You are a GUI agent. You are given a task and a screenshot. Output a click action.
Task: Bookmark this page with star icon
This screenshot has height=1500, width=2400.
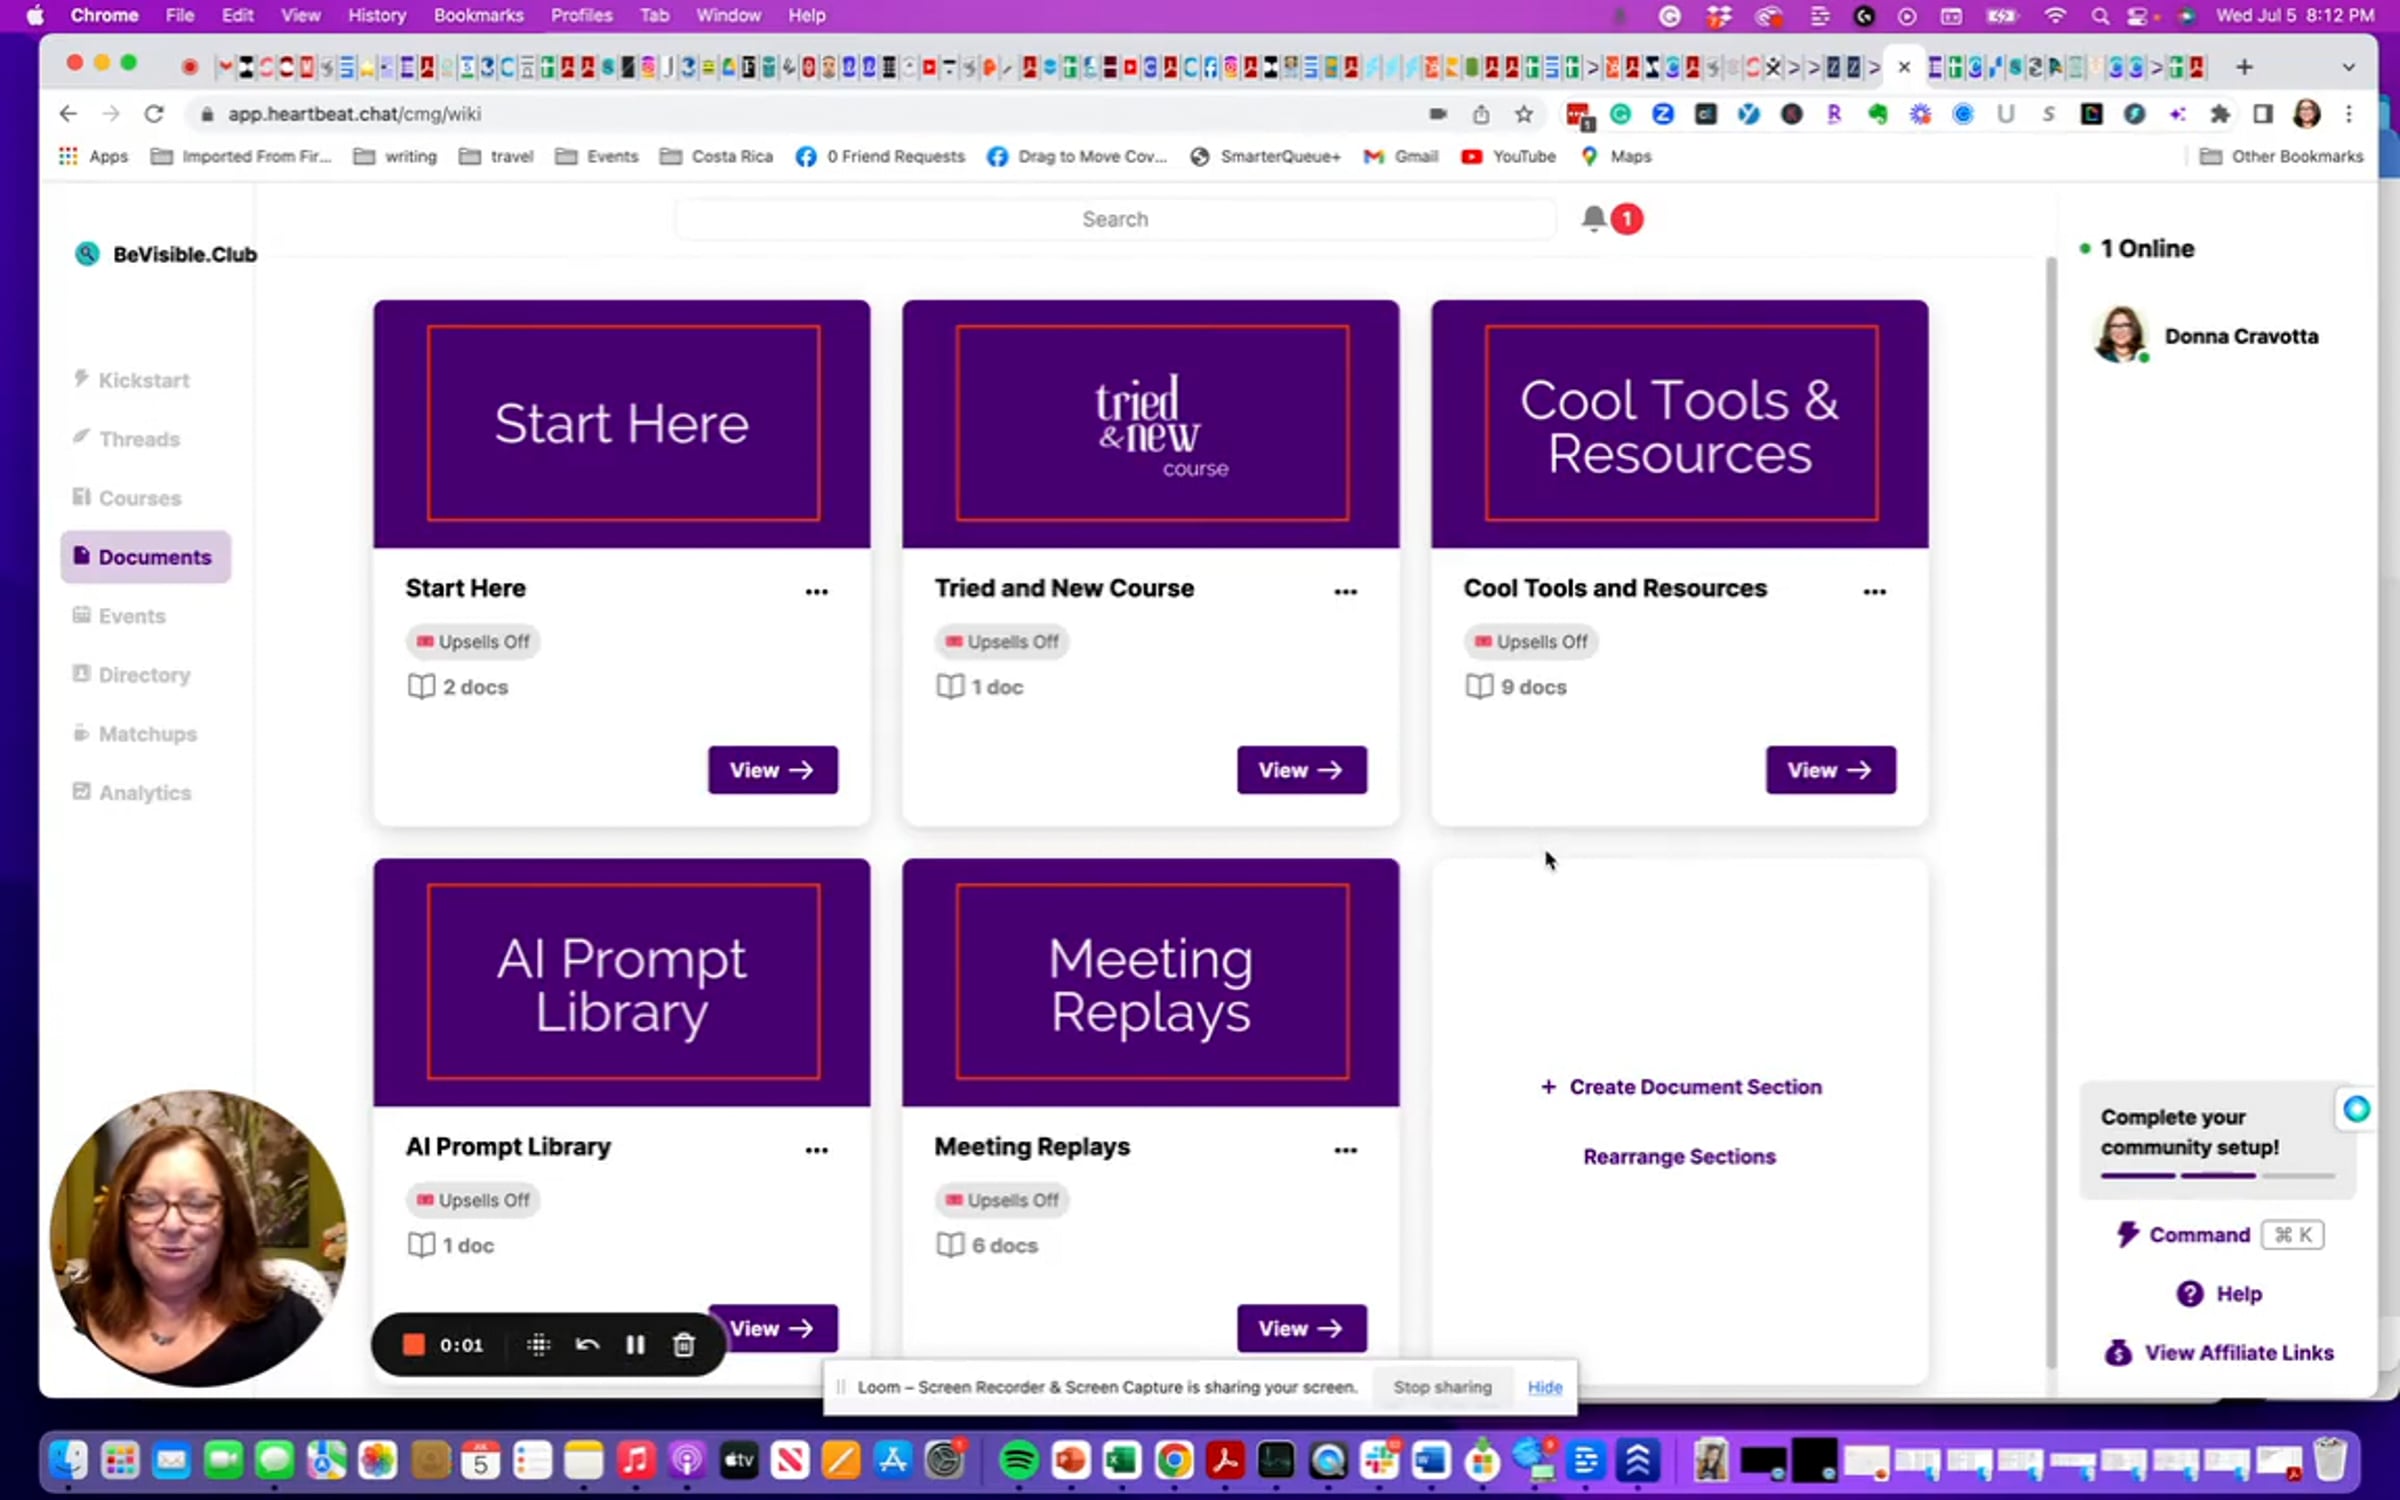pyautogui.click(x=1523, y=114)
